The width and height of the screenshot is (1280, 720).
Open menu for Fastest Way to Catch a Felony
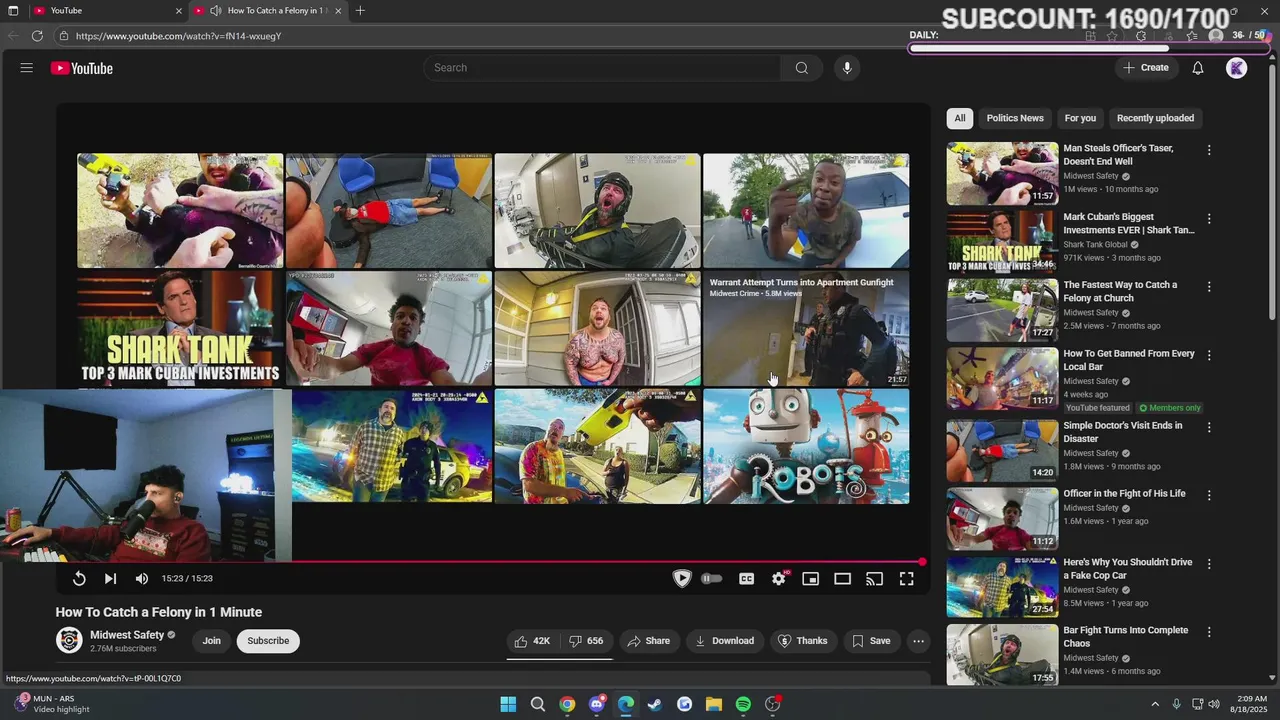[1209, 287]
